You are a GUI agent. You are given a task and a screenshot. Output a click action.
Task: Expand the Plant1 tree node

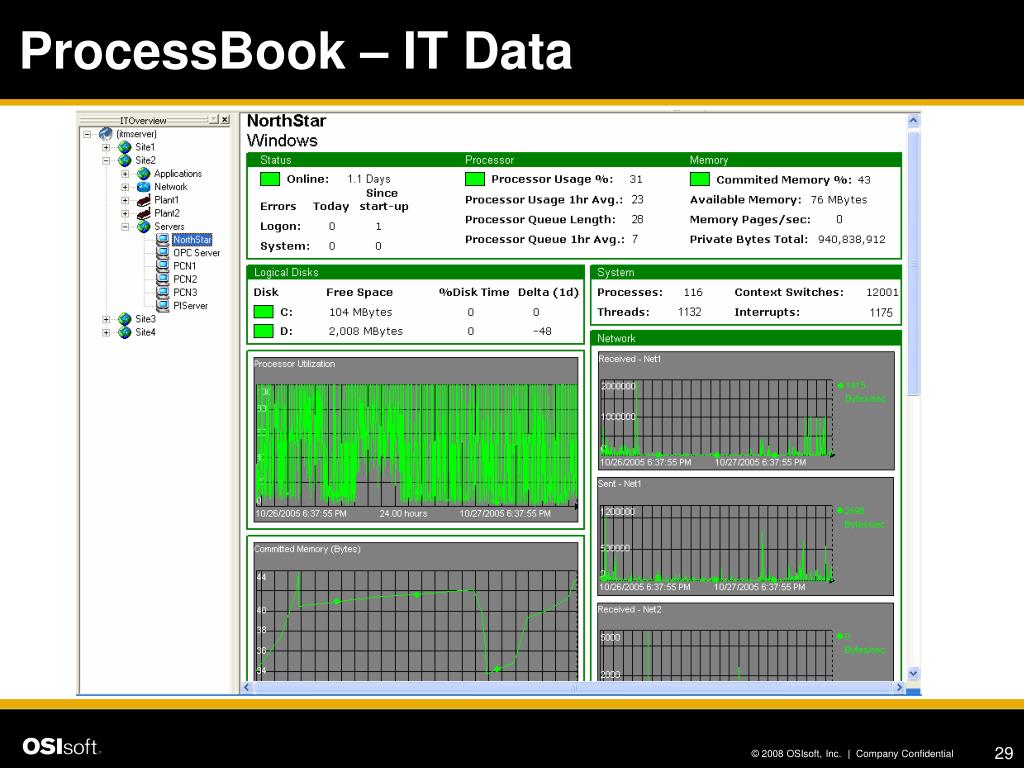click(x=125, y=200)
